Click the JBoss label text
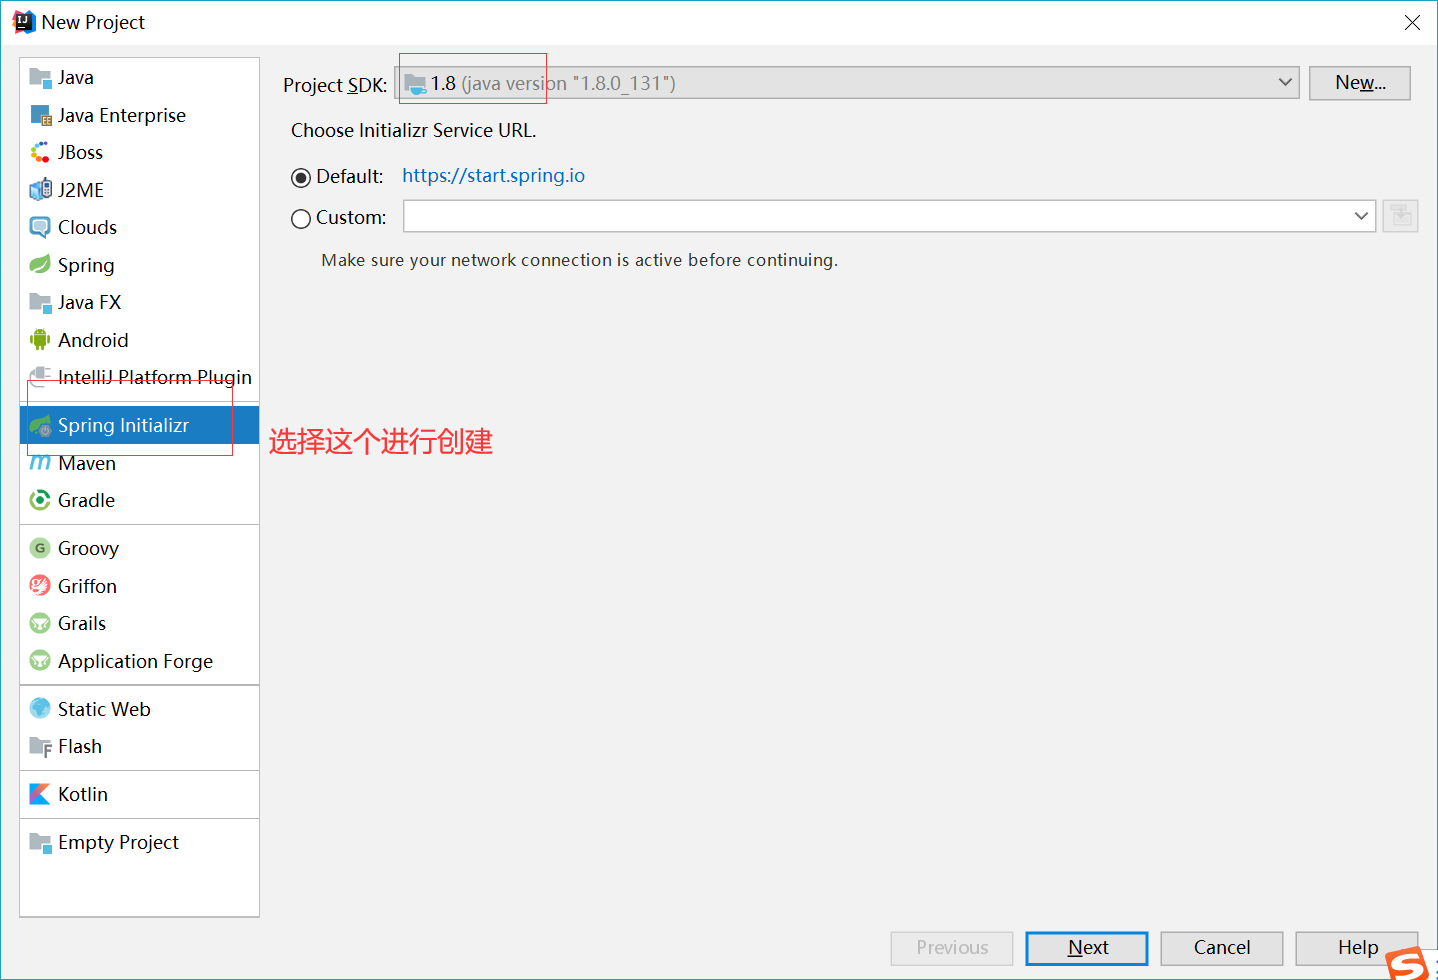The image size is (1438, 980). pos(80,152)
